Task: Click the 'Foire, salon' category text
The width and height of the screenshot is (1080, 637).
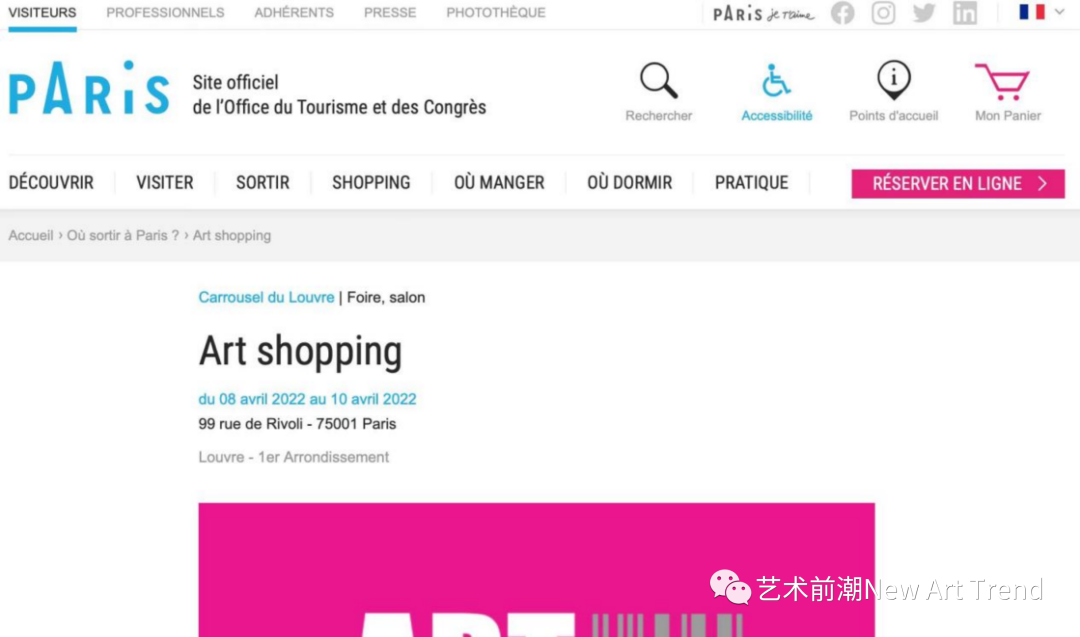Action: 386,297
